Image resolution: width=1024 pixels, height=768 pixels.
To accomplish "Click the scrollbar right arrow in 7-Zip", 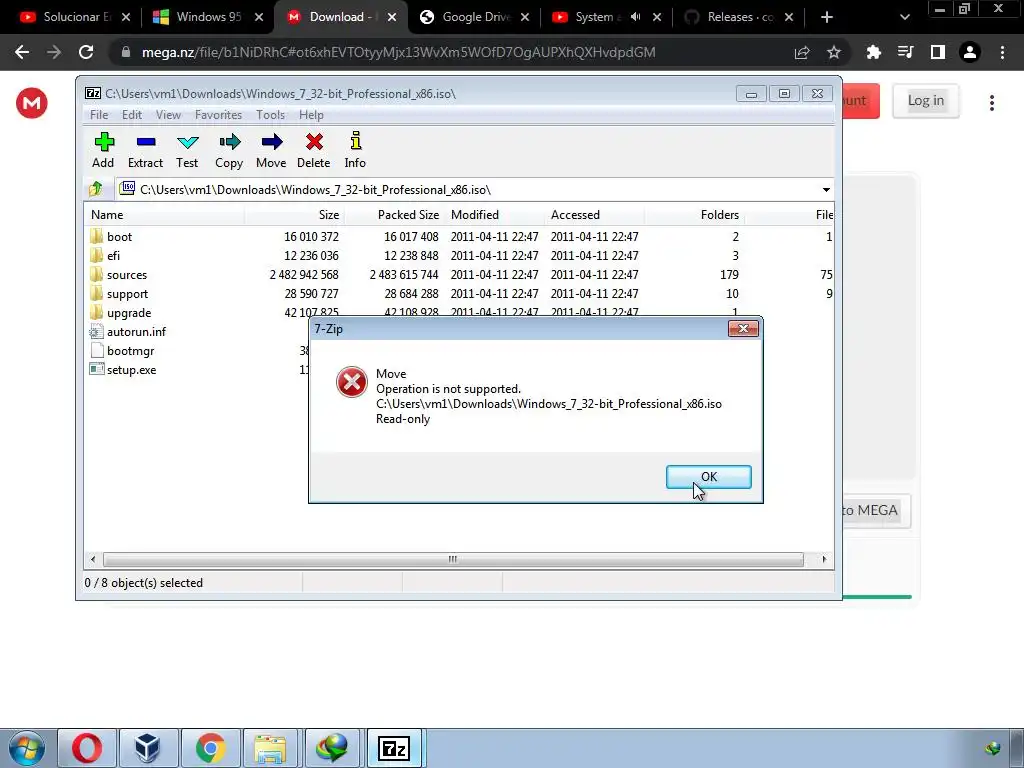I will [x=824, y=559].
